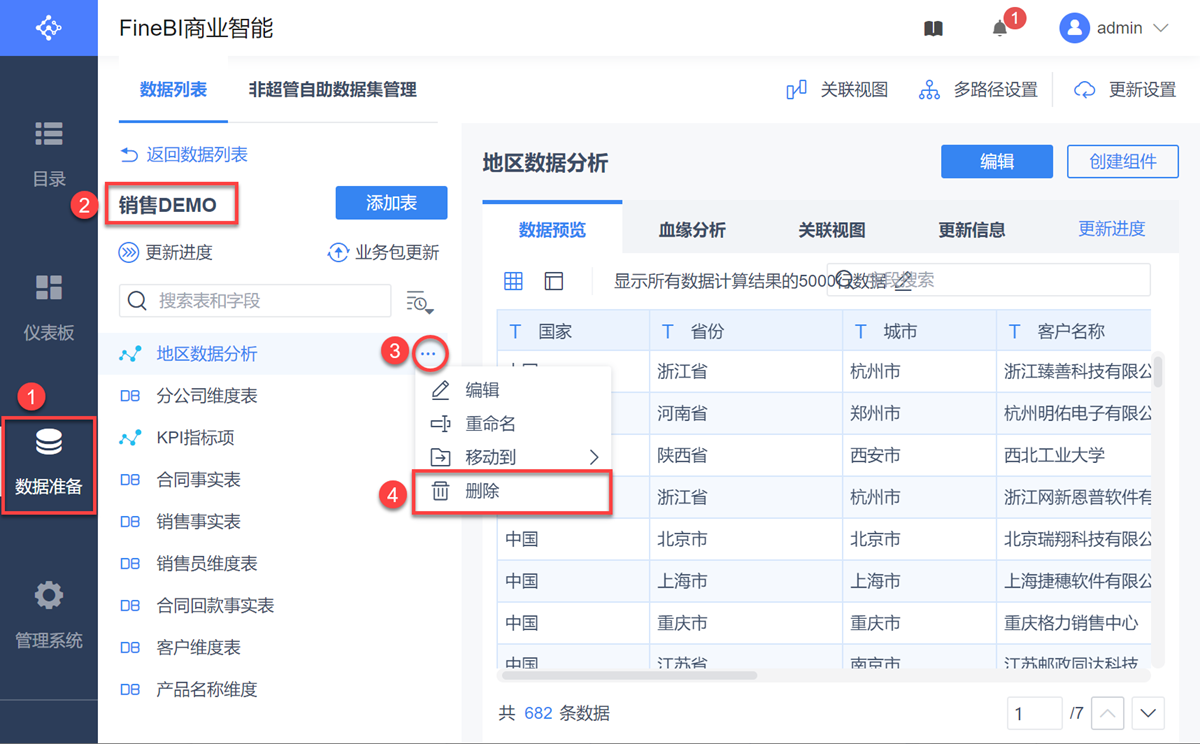Open the sort filter dropdown beside search
Viewport: 1200px width, 744px height.
[x=419, y=301]
